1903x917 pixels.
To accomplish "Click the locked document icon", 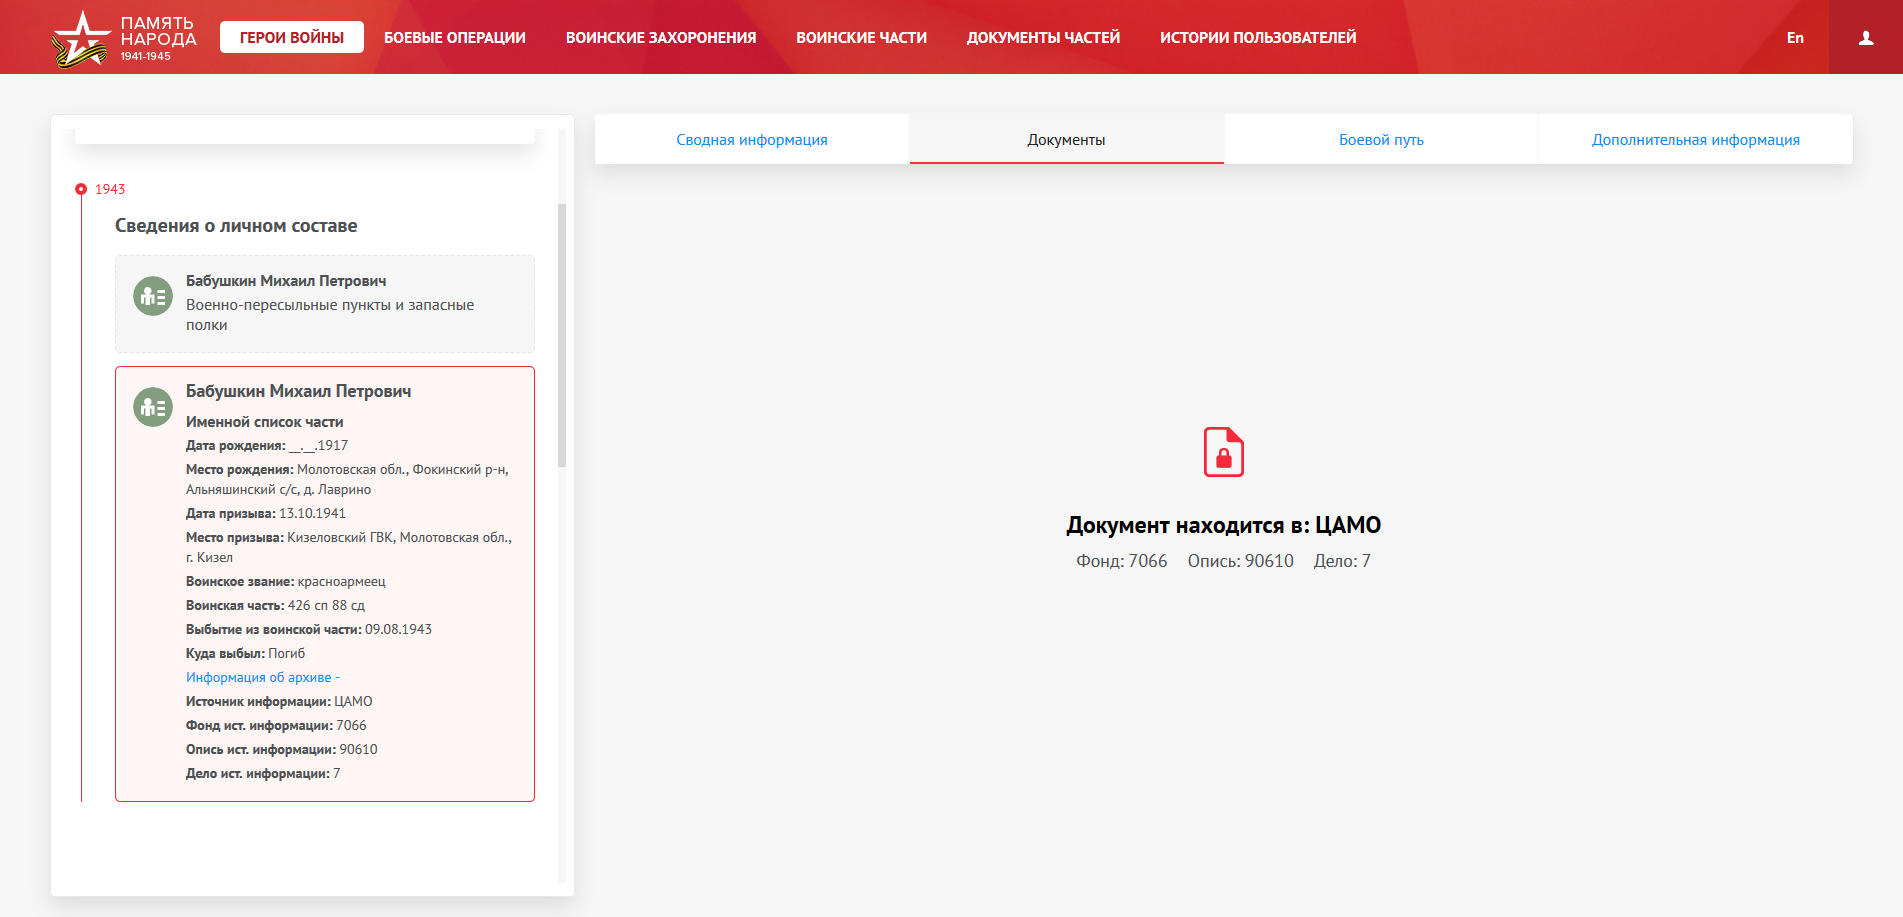I will (x=1223, y=452).
